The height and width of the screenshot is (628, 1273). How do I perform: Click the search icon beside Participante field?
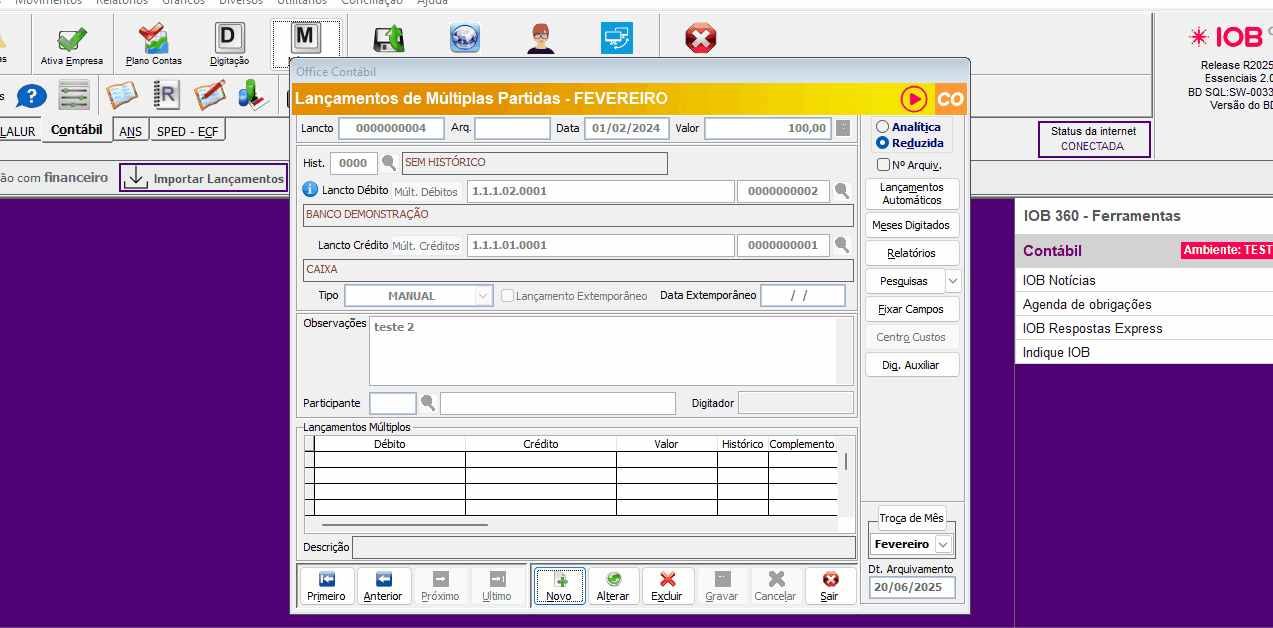tap(428, 403)
